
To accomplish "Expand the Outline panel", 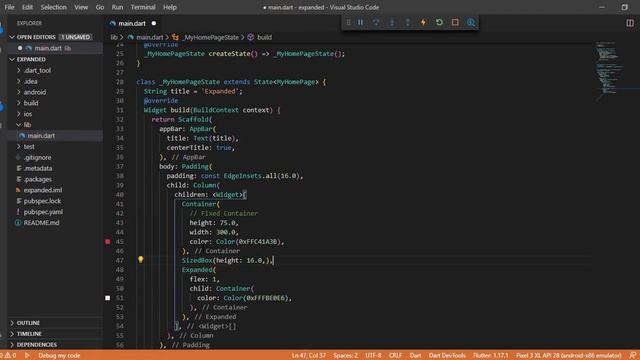I will 28,323.
